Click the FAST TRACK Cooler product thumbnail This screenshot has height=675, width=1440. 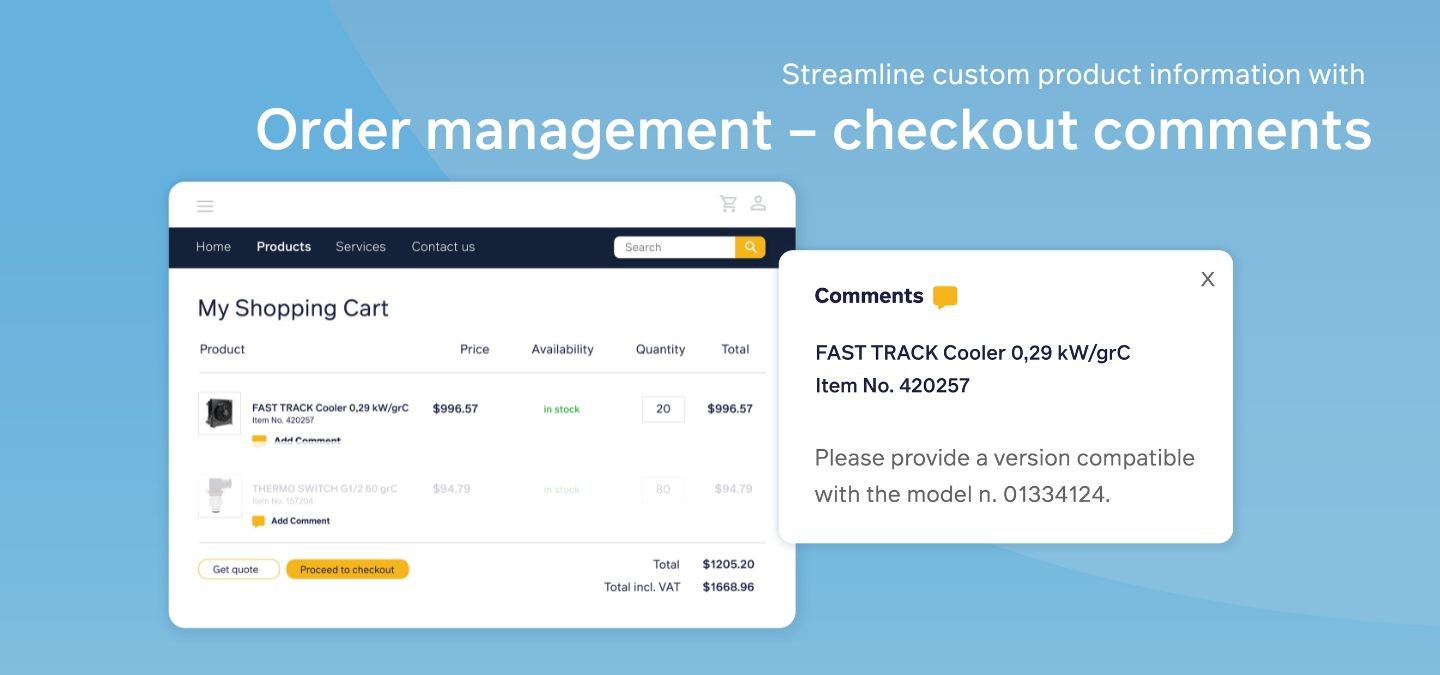[x=219, y=412]
